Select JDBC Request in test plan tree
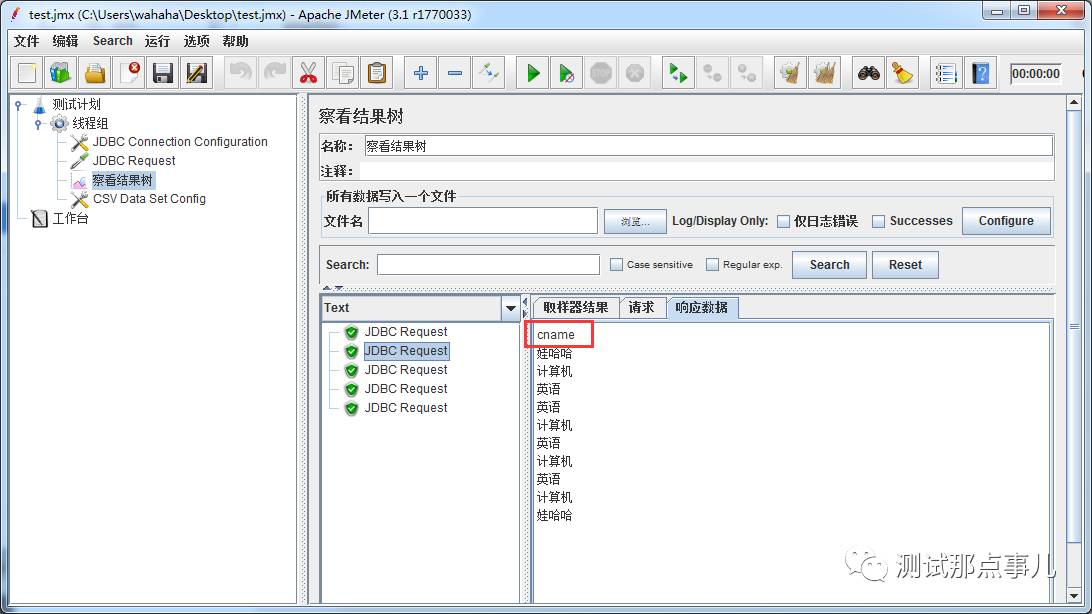The width and height of the screenshot is (1092, 614). 134,161
